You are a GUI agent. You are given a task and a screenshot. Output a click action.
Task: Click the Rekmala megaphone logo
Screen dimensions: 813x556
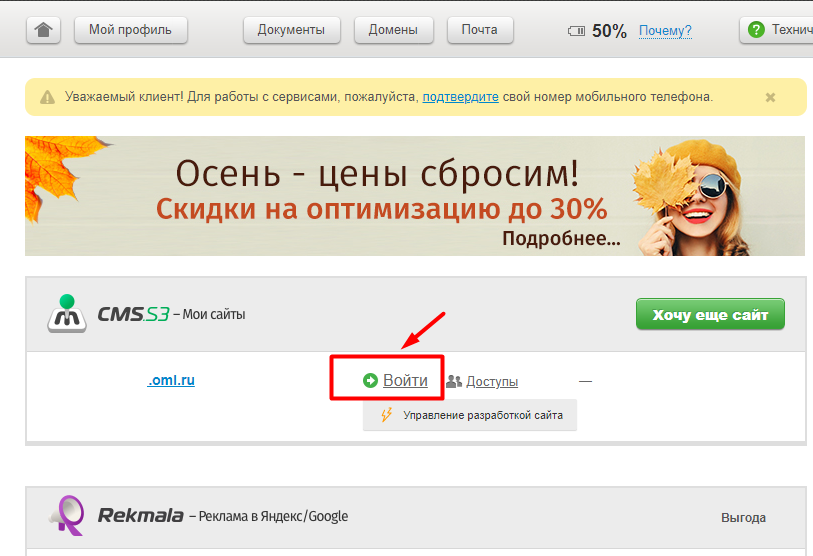pos(67,515)
